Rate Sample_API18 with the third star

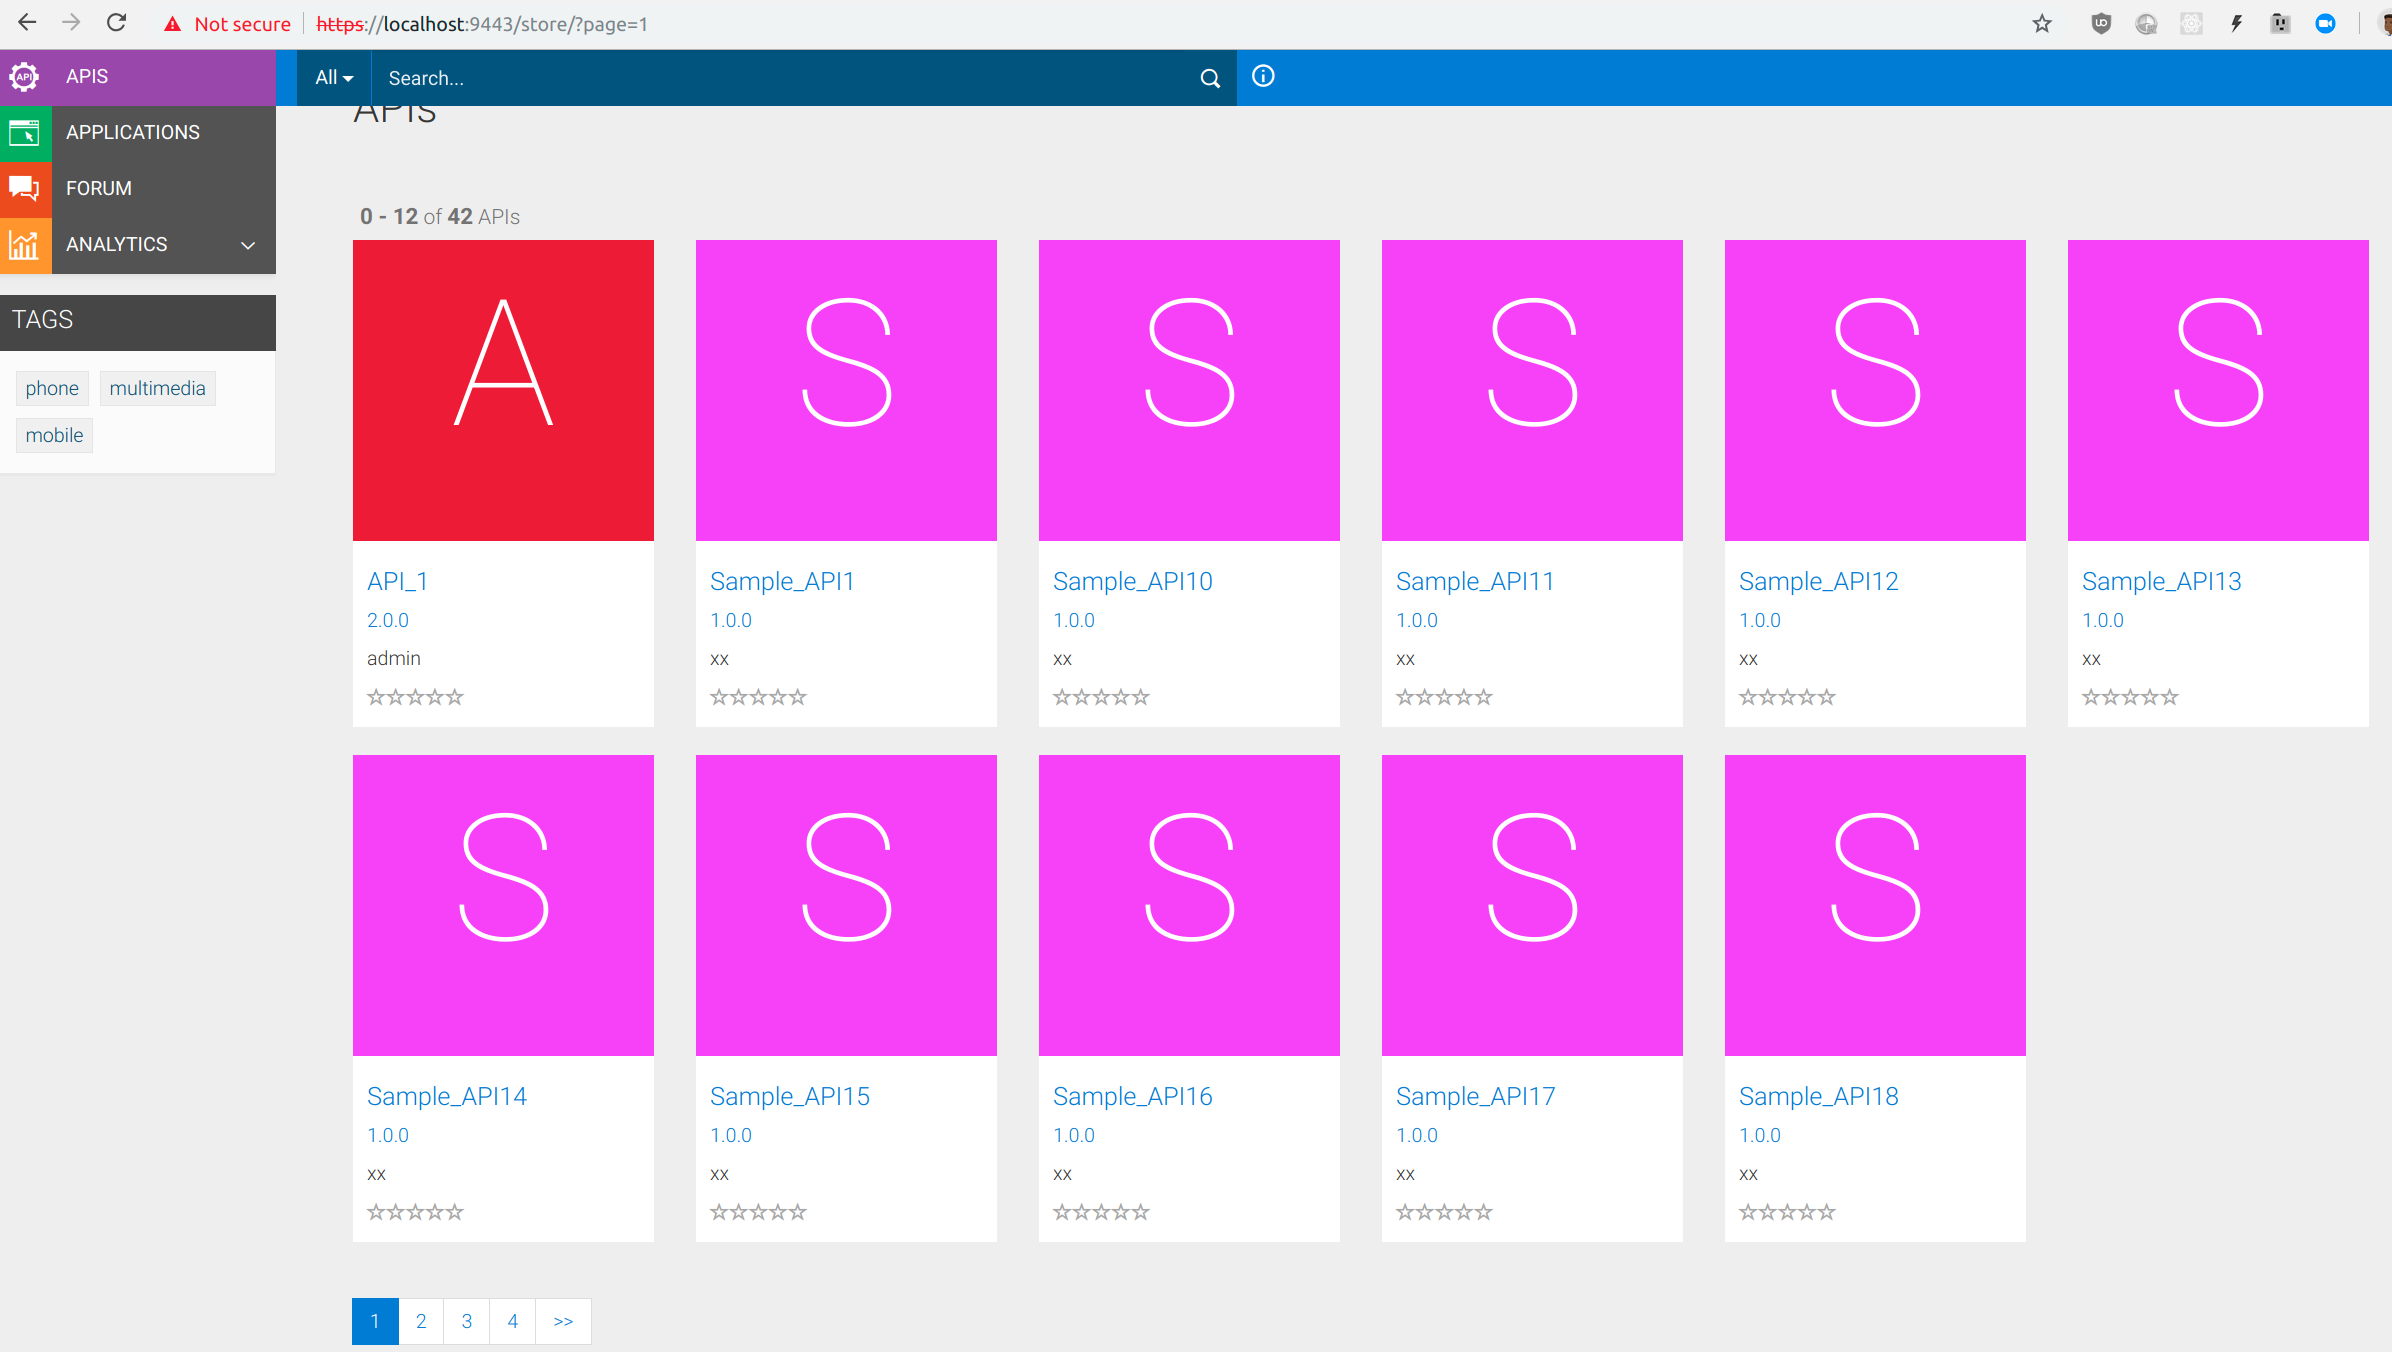pyautogui.click(x=1787, y=1212)
